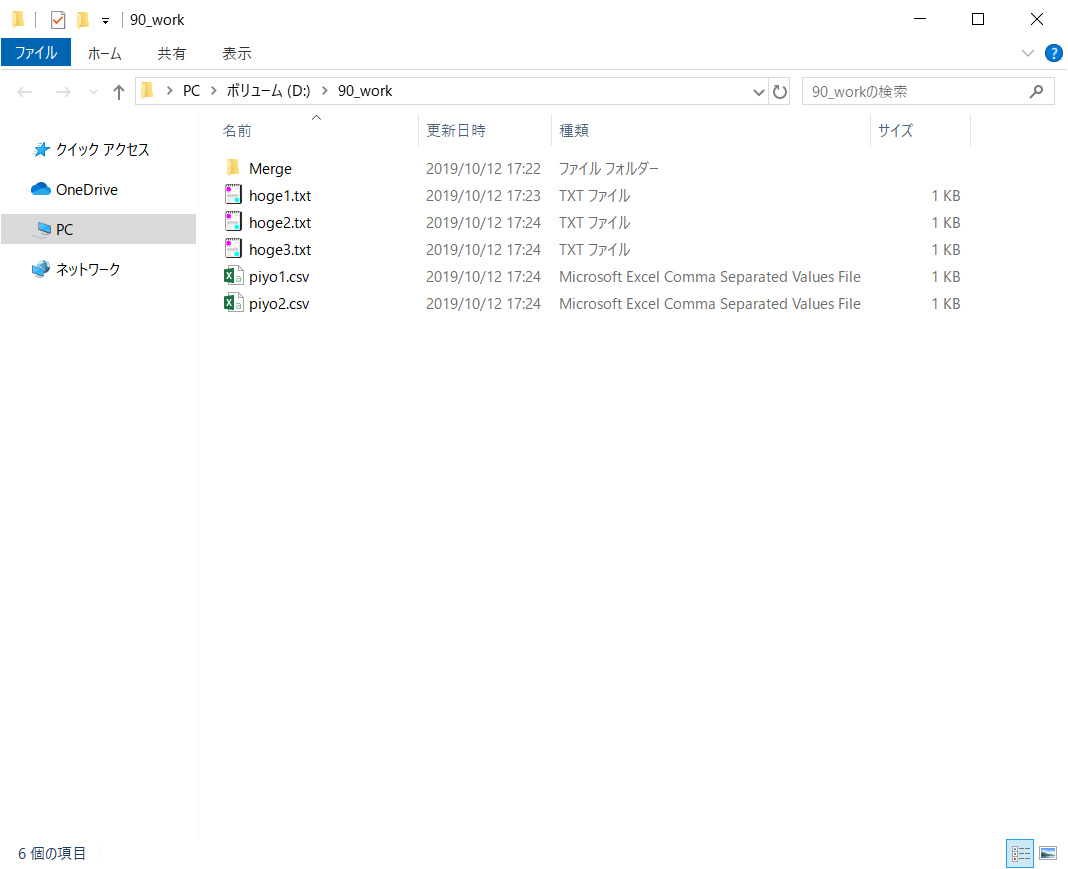Click piyo2.csv's Microsoft Excel Comma Separated type
1068x869 pixels.
pos(710,304)
